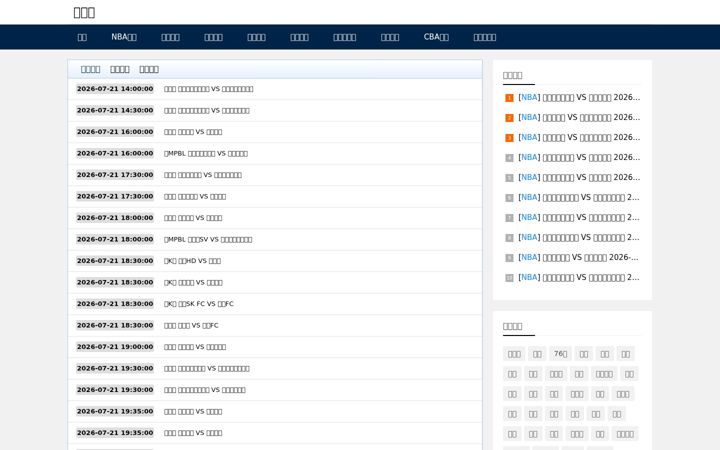The height and width of the screenshot is (450, 720).
Task: Open the MPBL match containing SV
Action: (x=208, y=239)
